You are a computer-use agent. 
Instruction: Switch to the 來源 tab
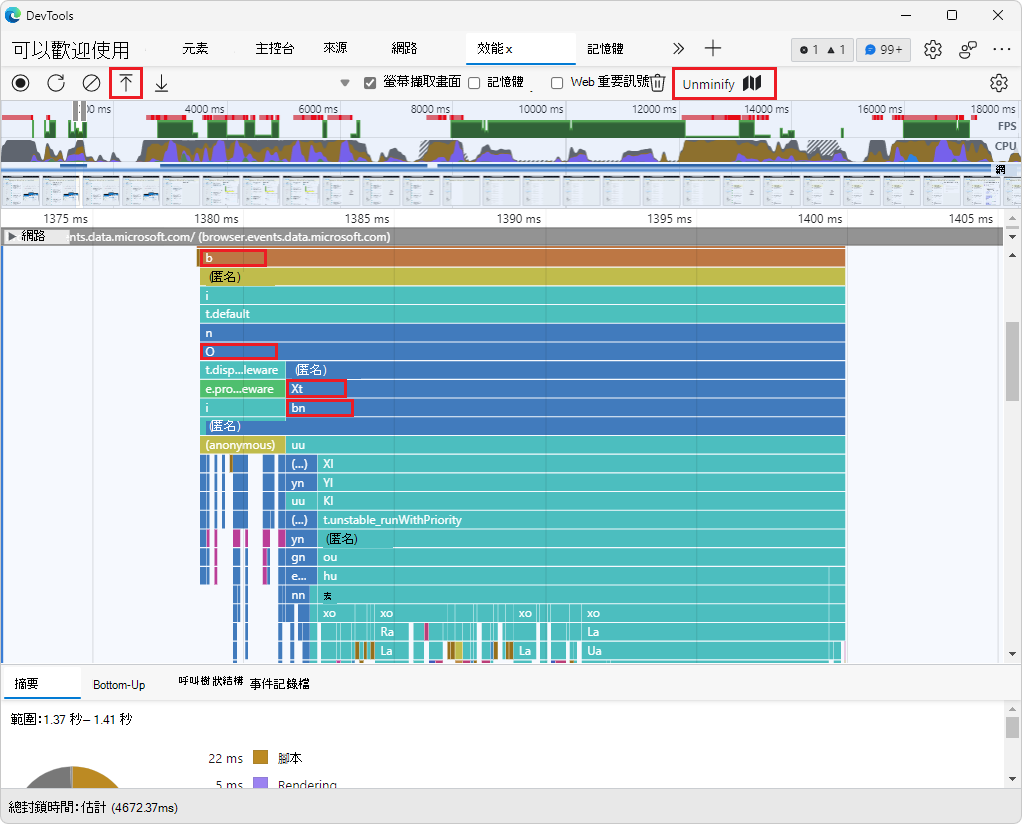[x=335, y=48]
